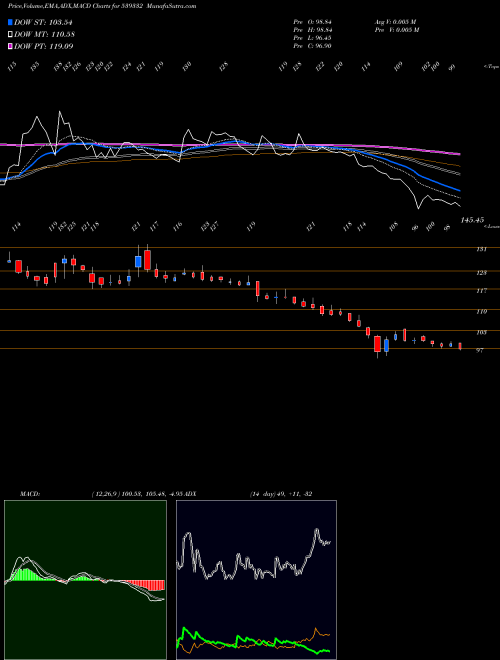Click the 103 price level label
Viewport: 500px width, 660px height.
(481, 333)
